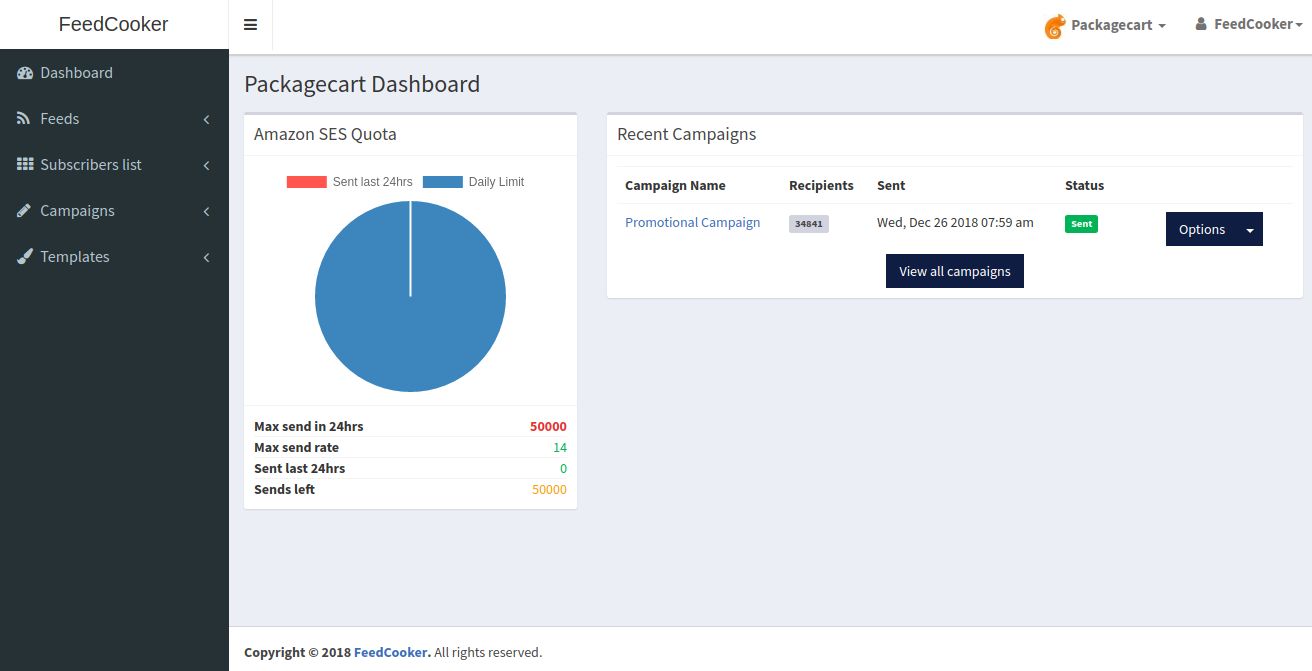Expand the Subscribers list chevron
The height and width of the screenshot is (671, 1312).
click(x=207, y=165)
